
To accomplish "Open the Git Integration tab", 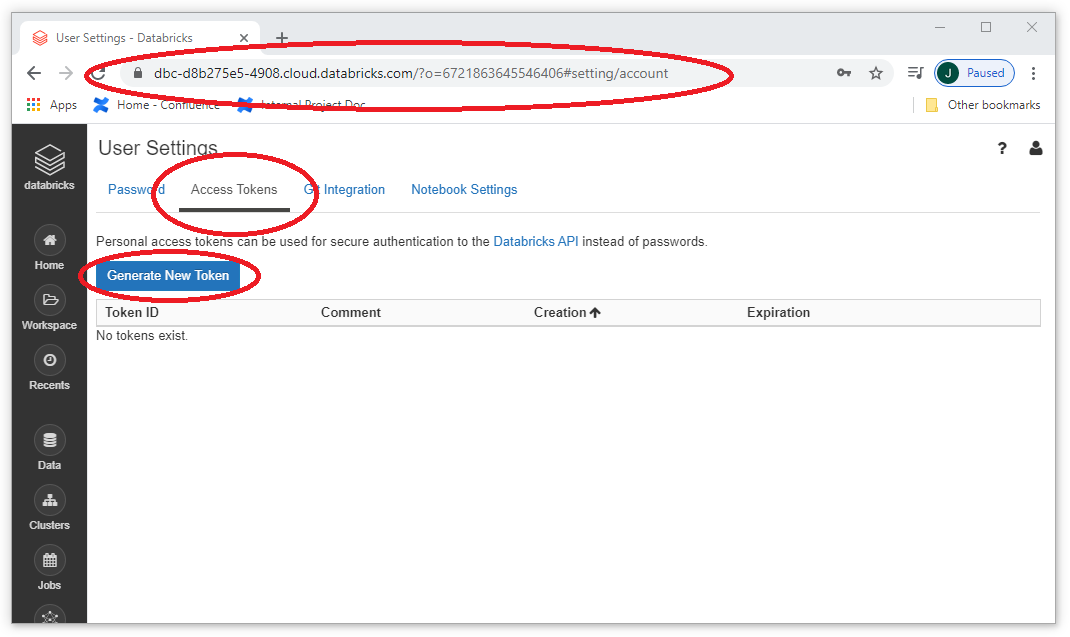I will click(x=345, y=190).
